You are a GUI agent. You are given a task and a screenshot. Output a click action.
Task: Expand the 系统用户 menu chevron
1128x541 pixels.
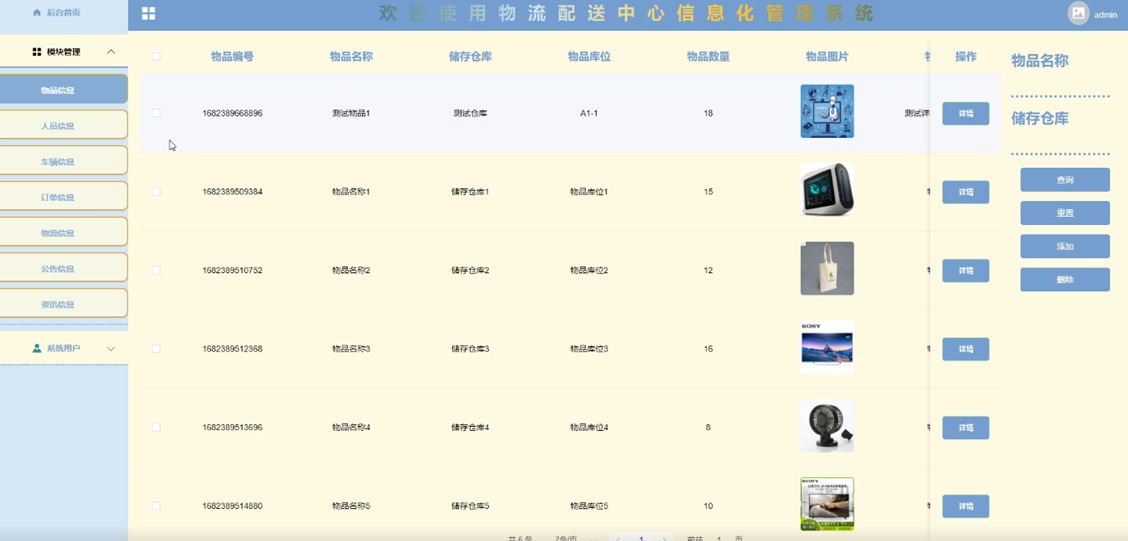(111, 349)
